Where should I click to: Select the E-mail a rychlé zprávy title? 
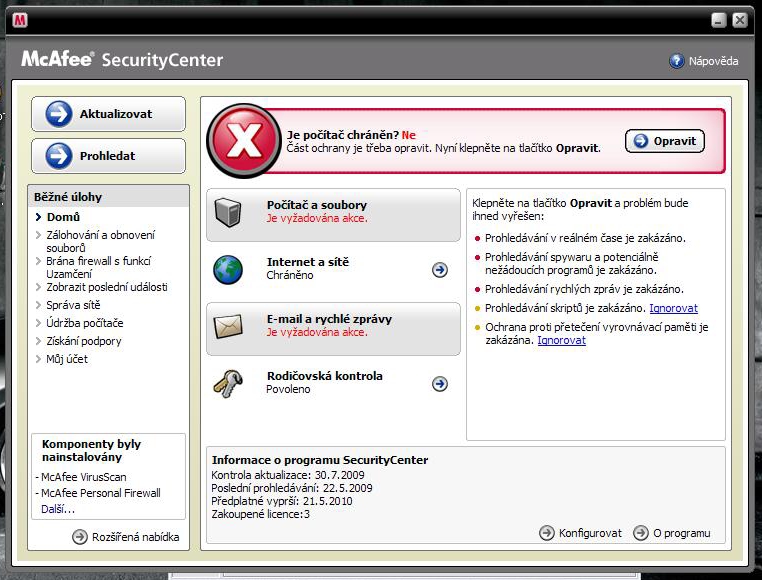[x=329, y=319]
